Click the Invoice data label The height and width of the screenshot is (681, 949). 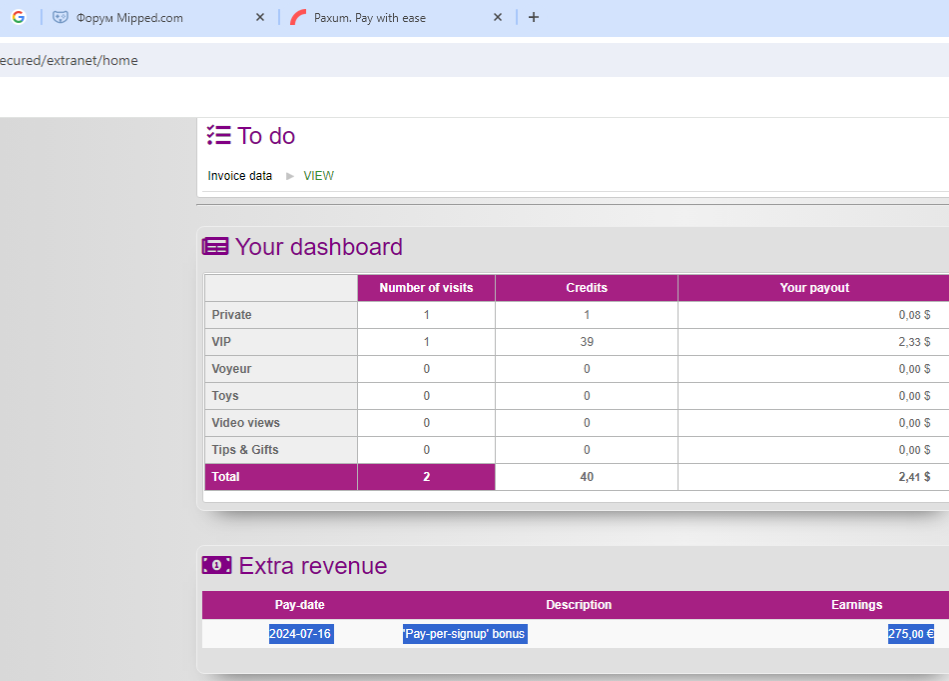pyautogui.click(x=240, y=176)
